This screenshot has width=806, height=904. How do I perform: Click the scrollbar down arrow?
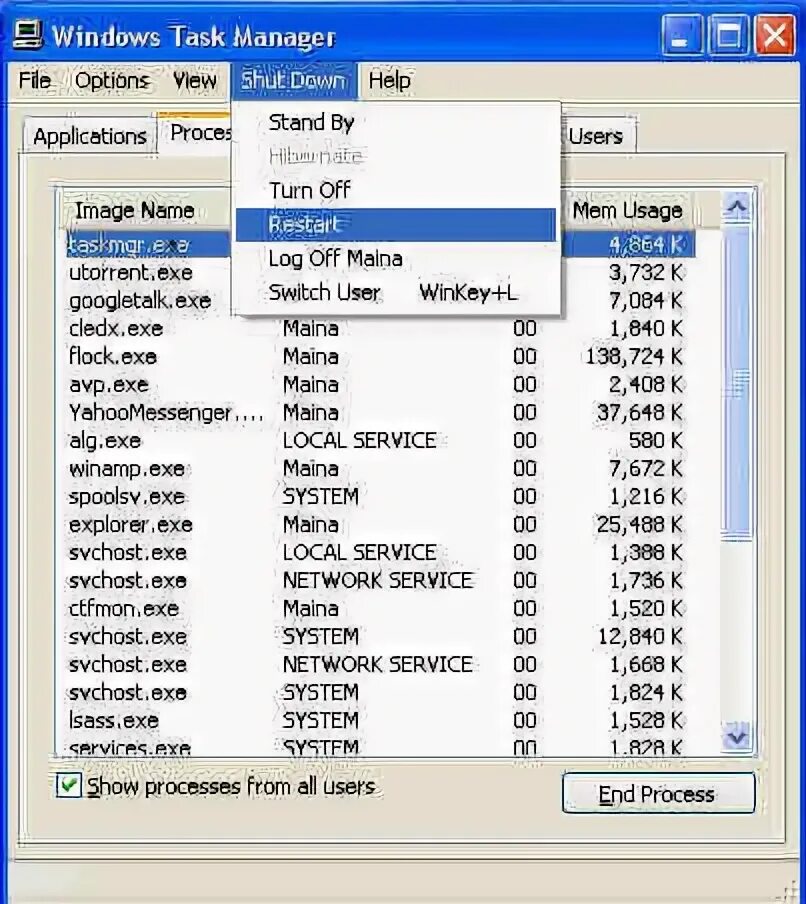(737, 736)
